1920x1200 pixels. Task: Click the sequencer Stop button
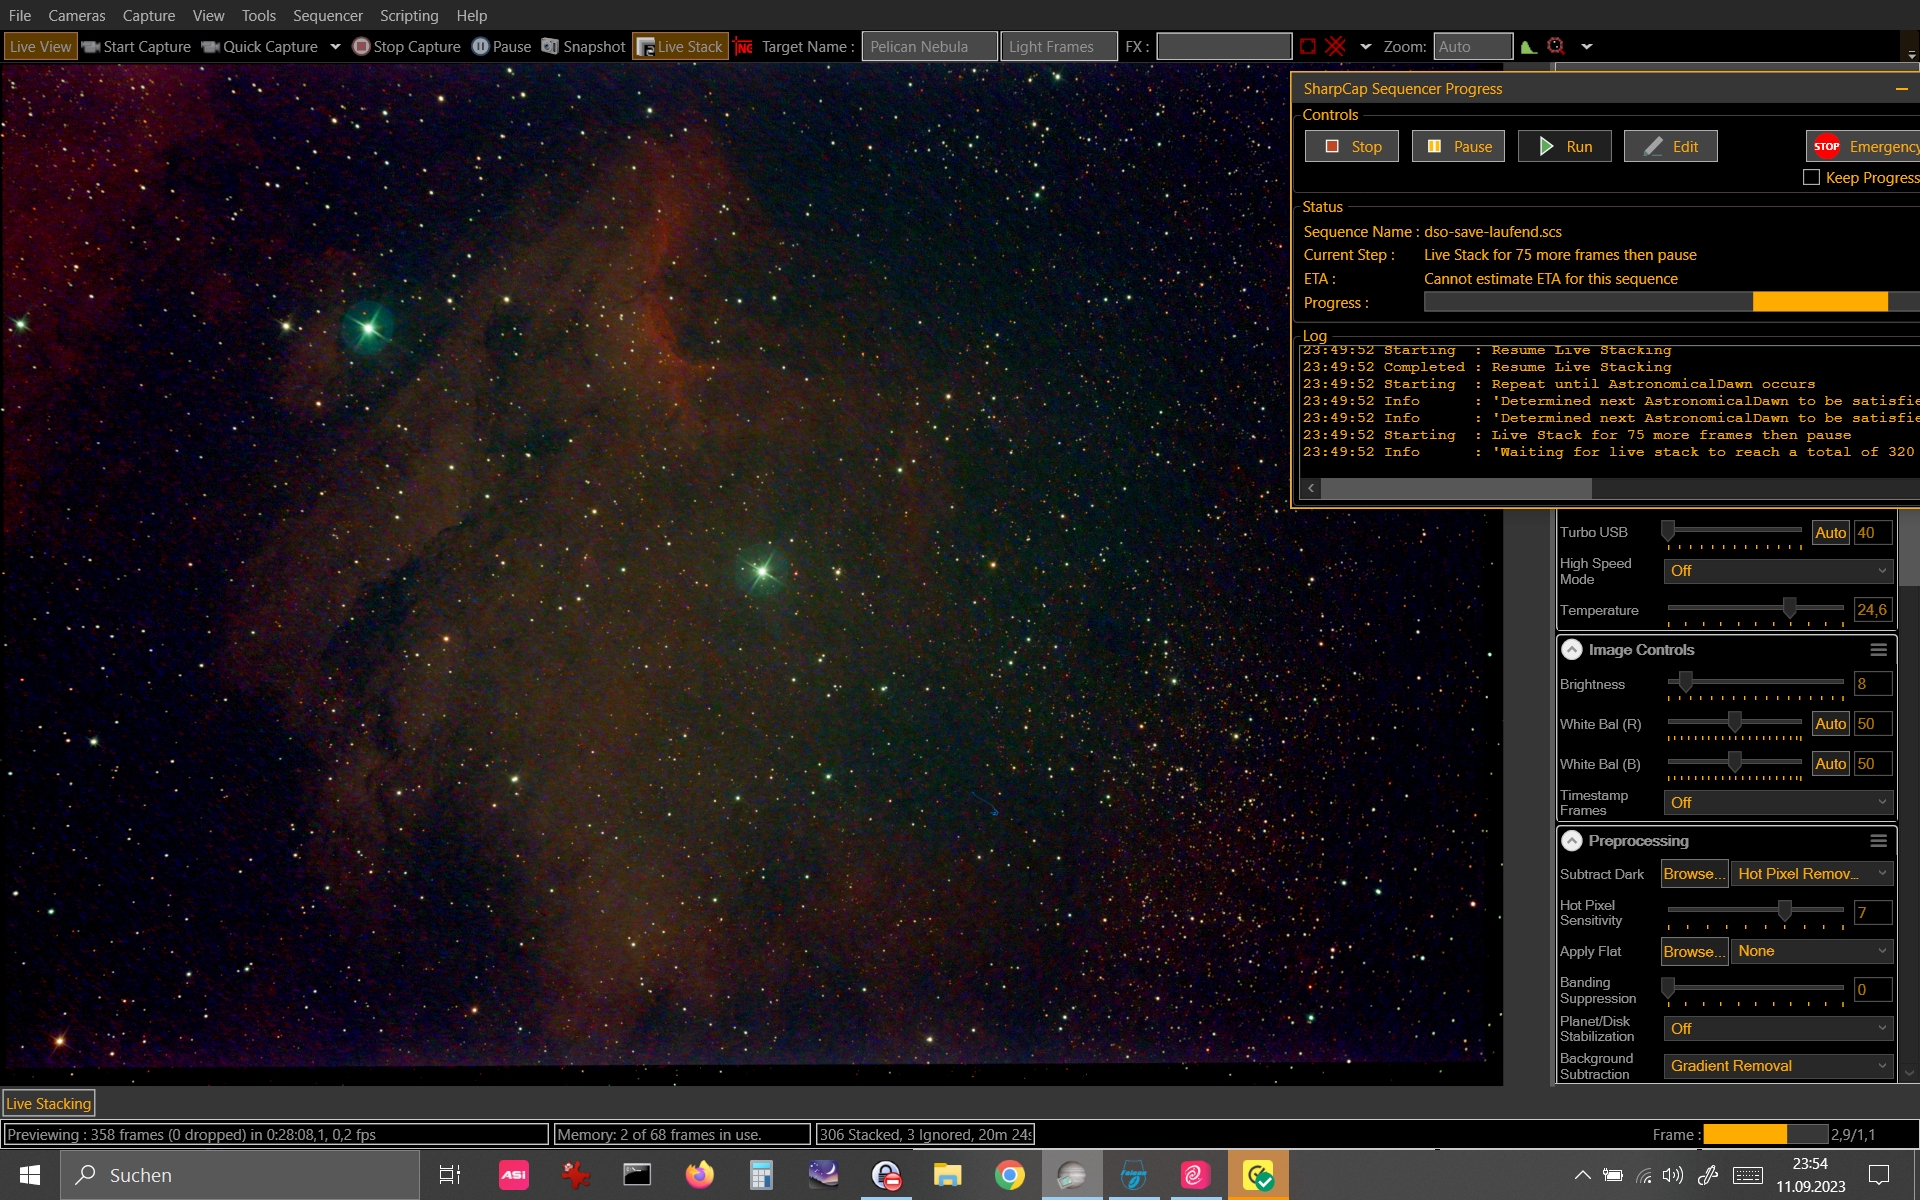(1352, 146)
